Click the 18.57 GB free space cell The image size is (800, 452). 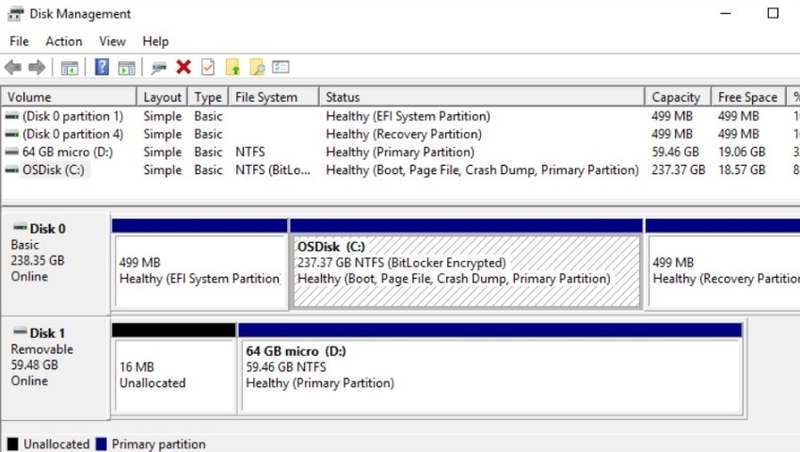coord(742,170)
